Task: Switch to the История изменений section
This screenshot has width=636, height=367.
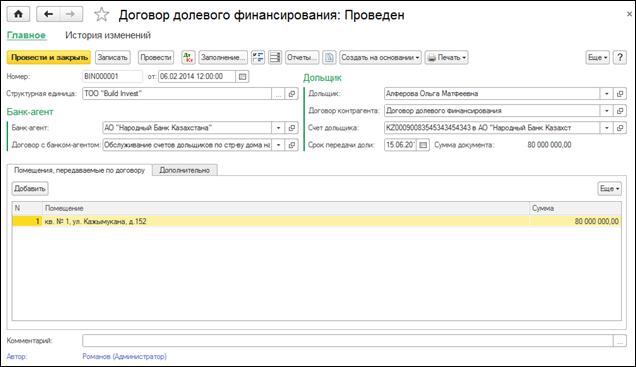Action: click(108, 35)
